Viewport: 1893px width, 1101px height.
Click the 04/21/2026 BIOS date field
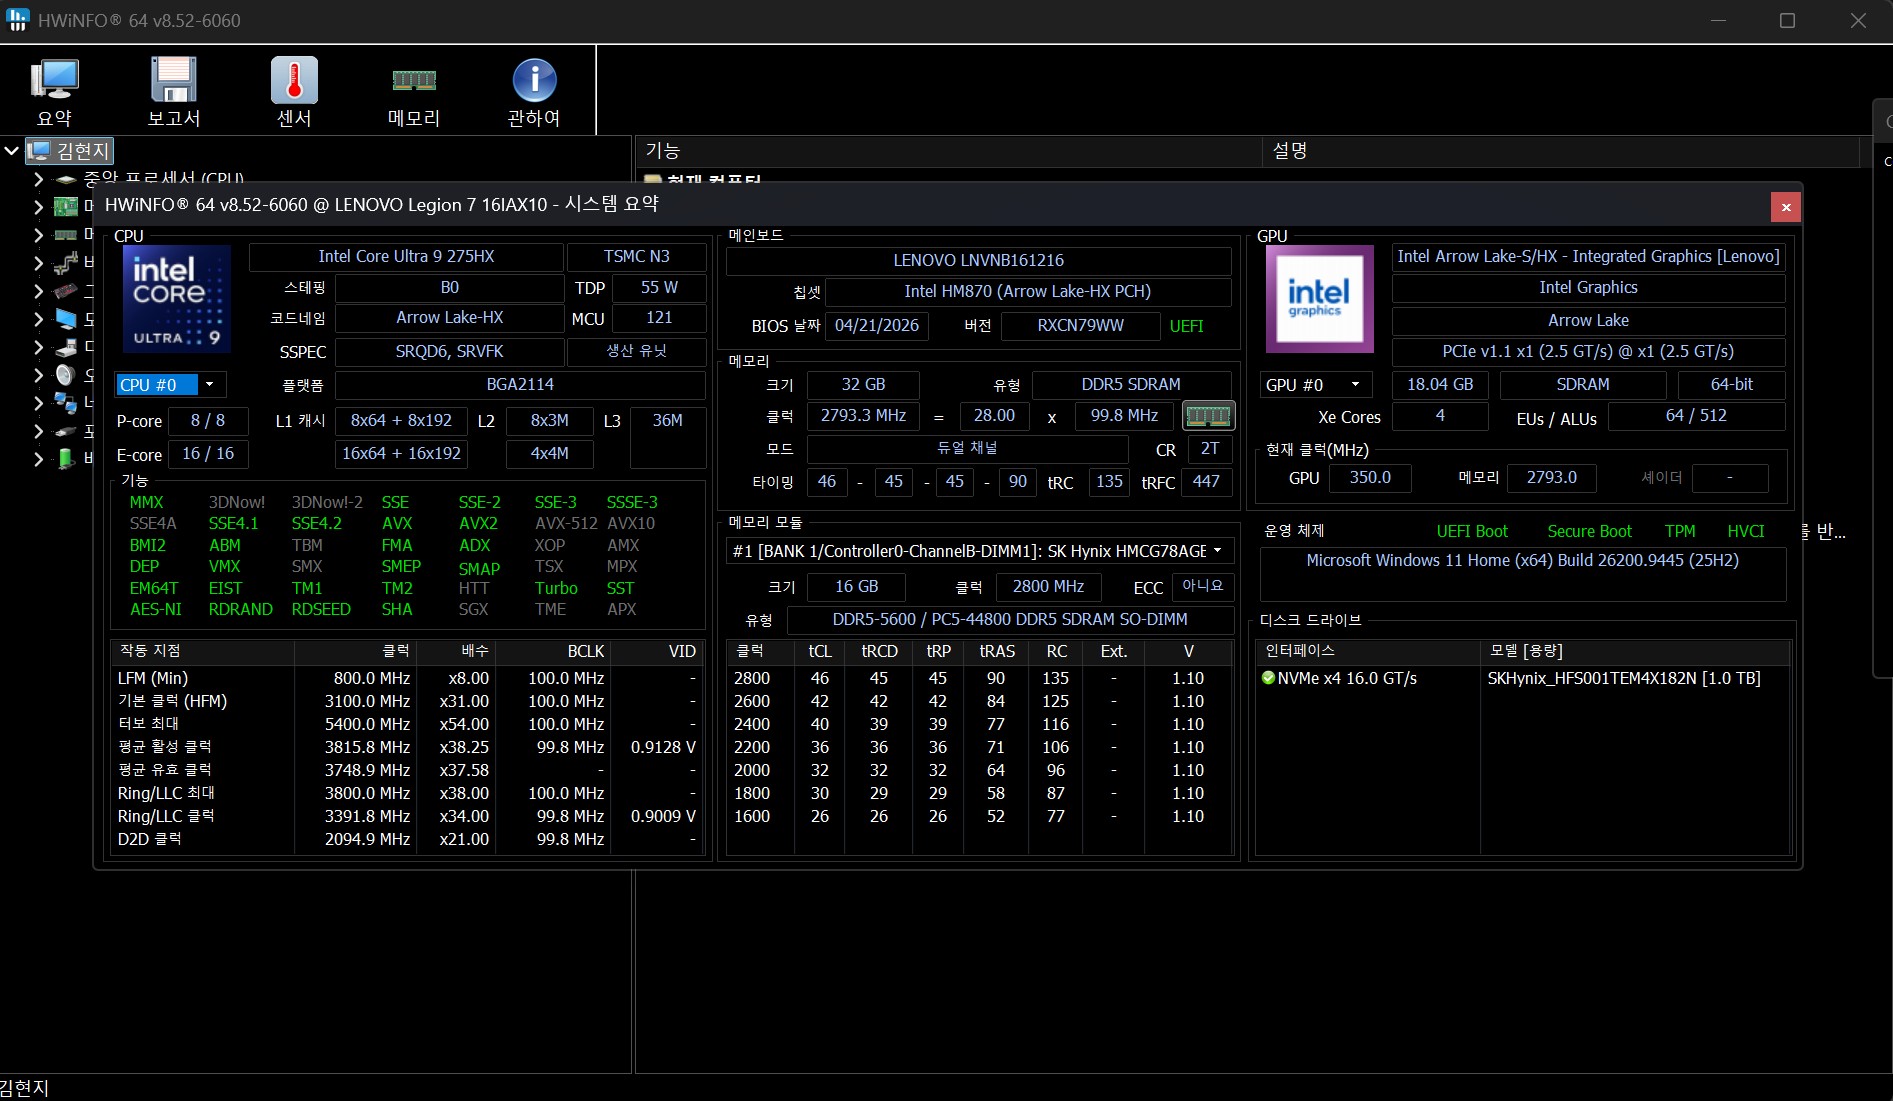877,326
